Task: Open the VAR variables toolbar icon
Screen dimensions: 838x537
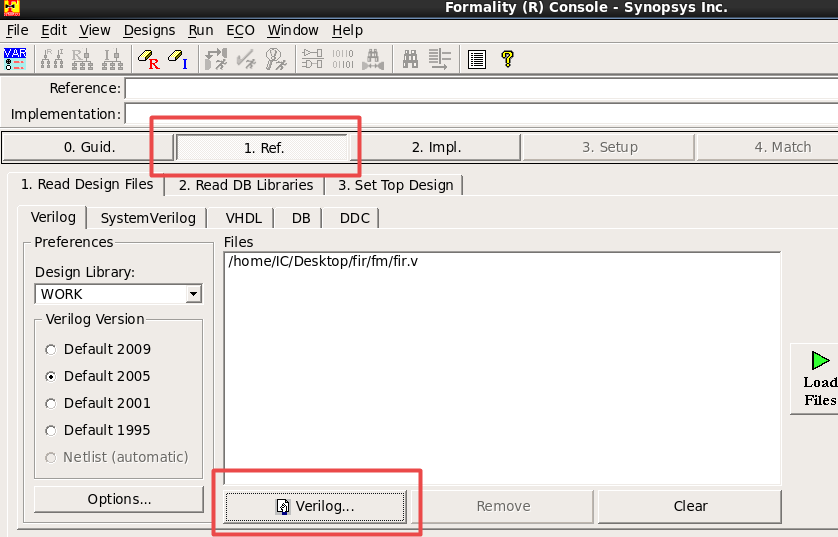Action: click(15, 59)
